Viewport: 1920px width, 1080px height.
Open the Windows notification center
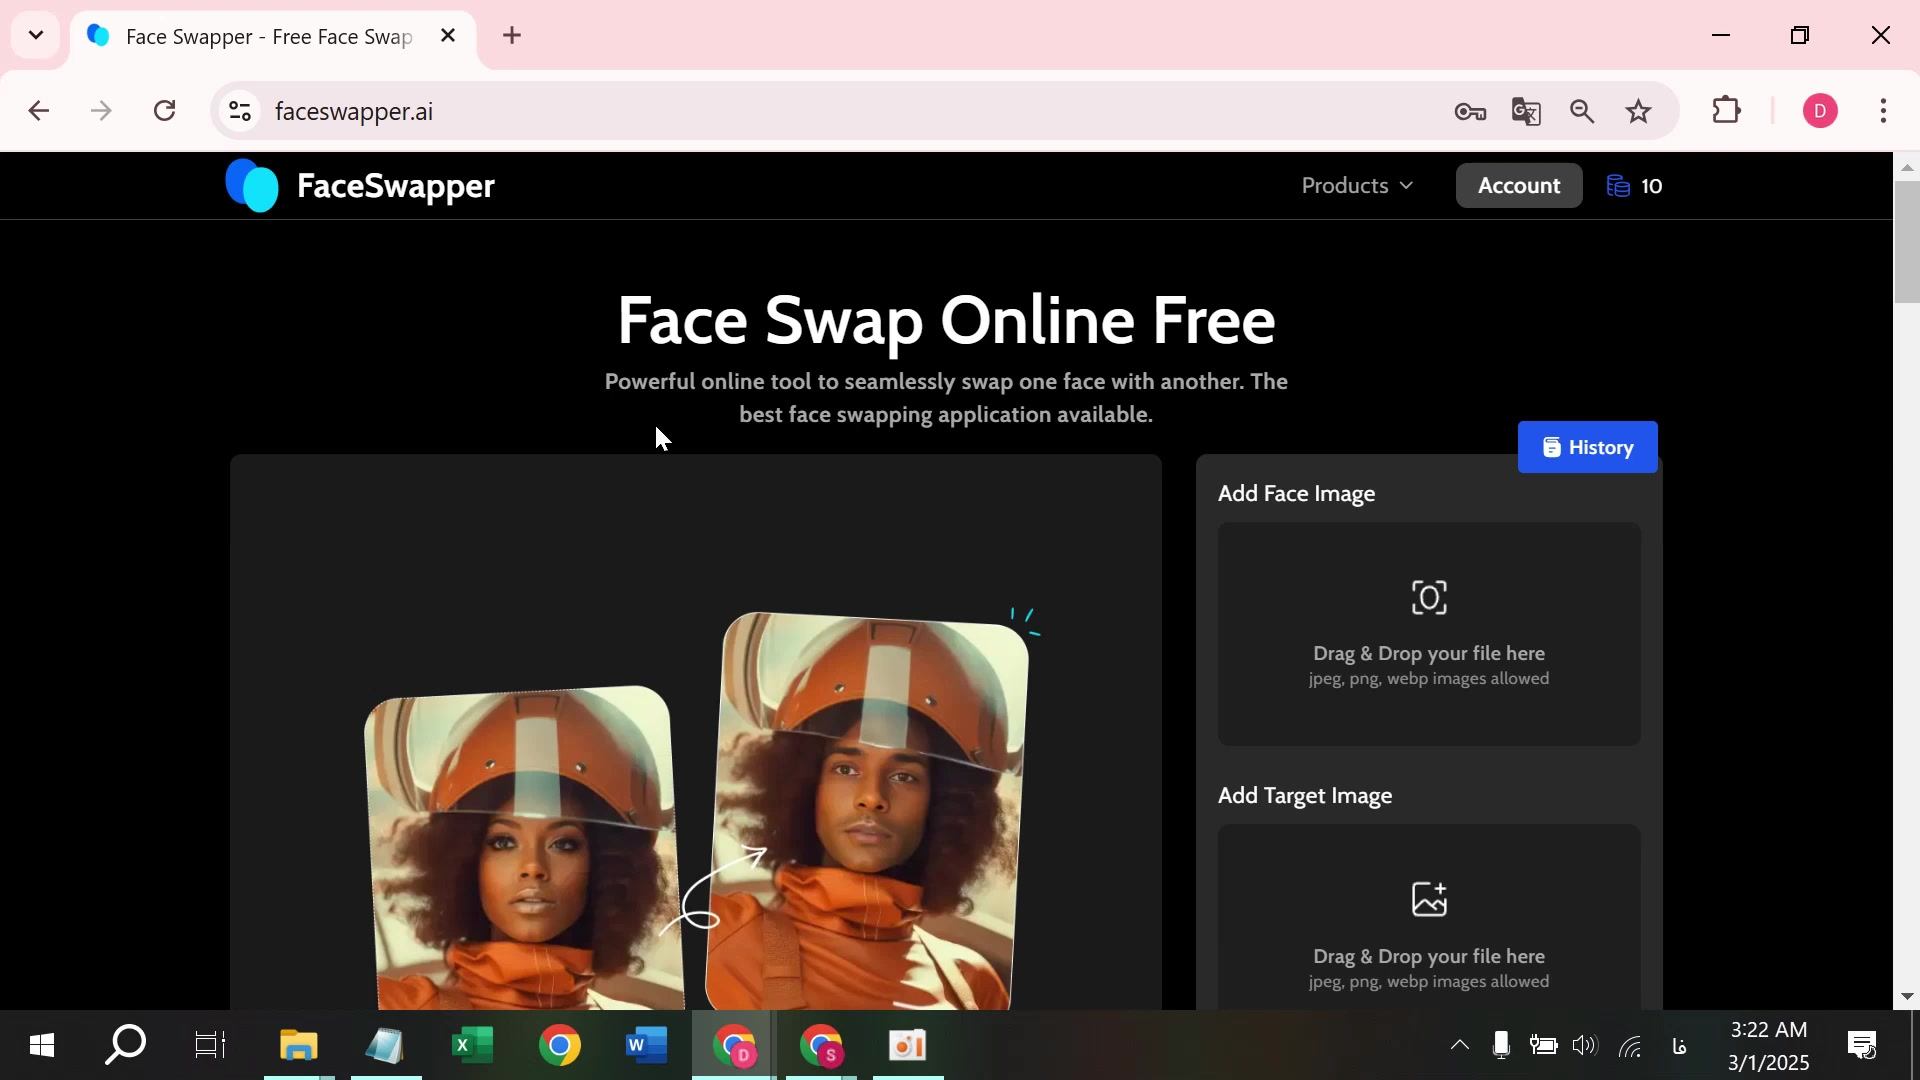[1863, 1046]
